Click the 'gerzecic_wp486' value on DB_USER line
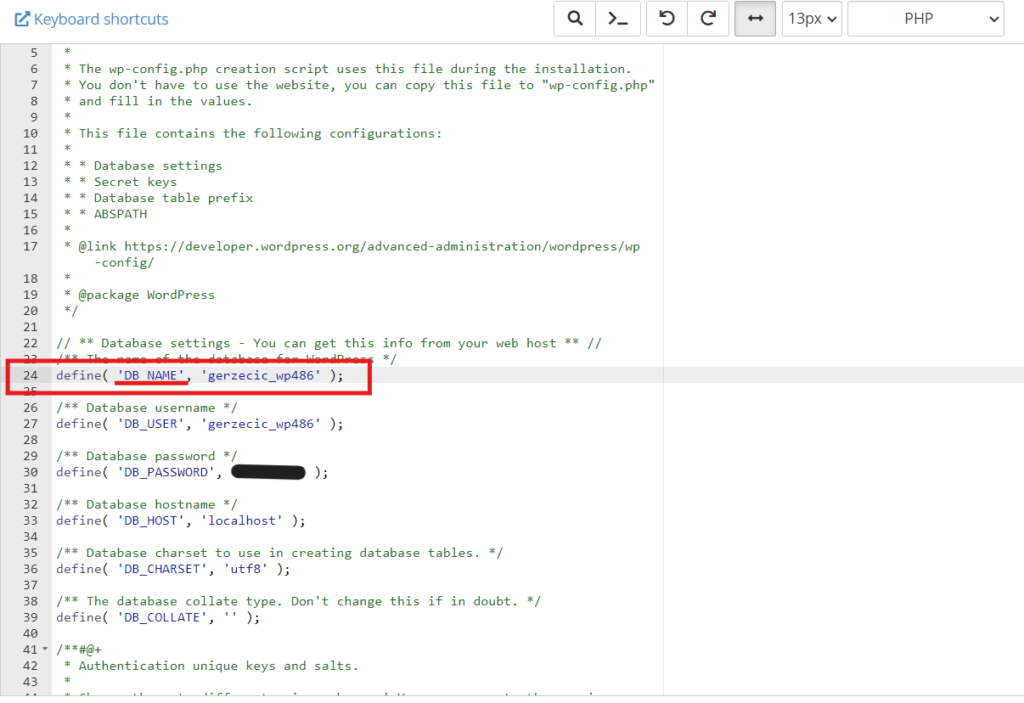Viewport: 1024px width, 703px height. [x=261, y=423]
